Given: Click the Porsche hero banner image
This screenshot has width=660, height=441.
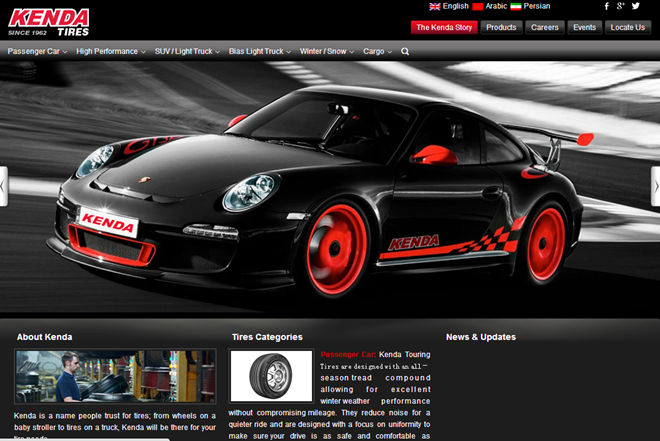Looking at the screenshot, I should tap(330, 189).
